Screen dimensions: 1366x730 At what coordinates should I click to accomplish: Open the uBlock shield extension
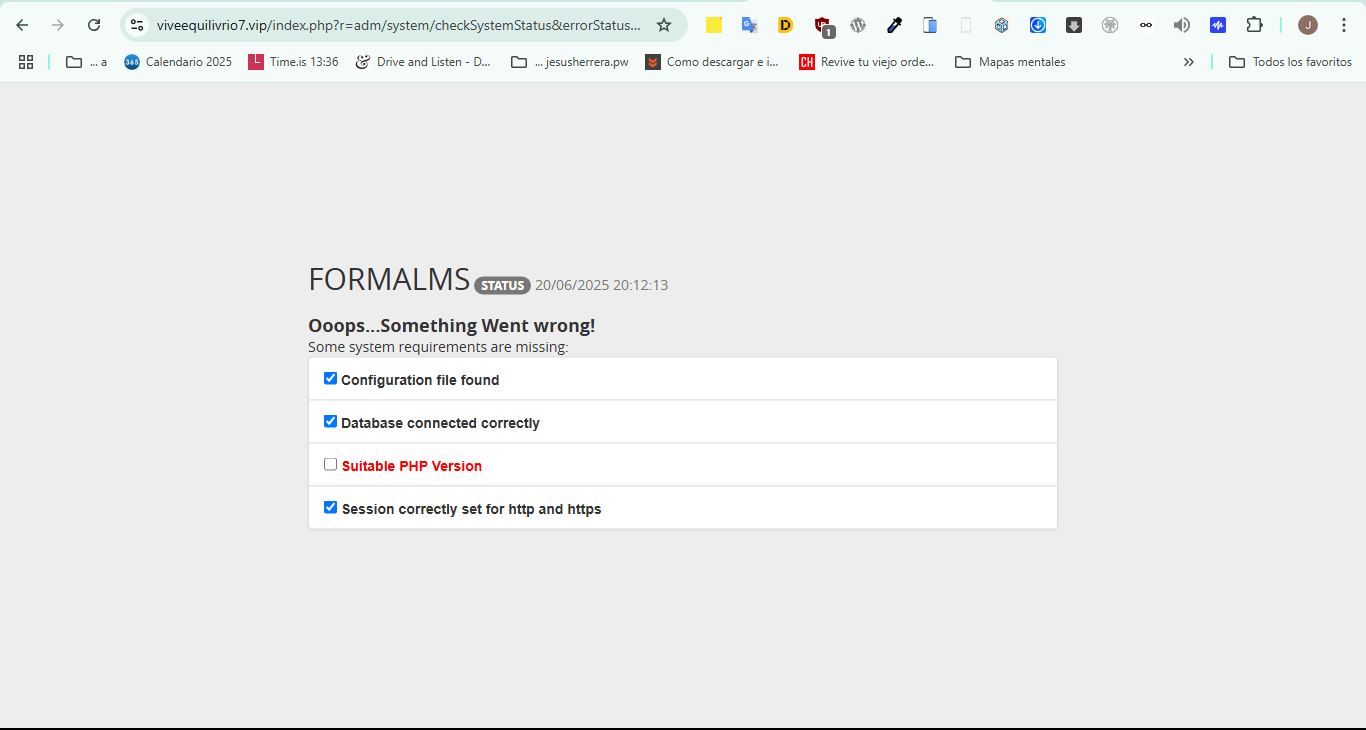pyautogui.click(x=822, y=25)
